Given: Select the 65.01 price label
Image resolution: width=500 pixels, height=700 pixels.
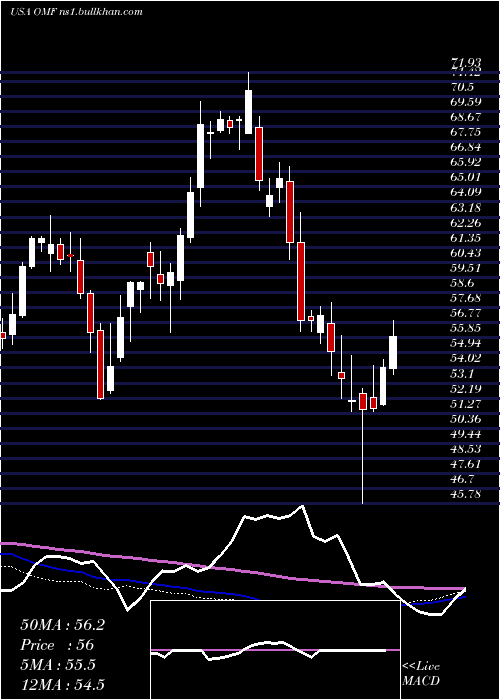Looking at the screenshot, I should (466, 177).
